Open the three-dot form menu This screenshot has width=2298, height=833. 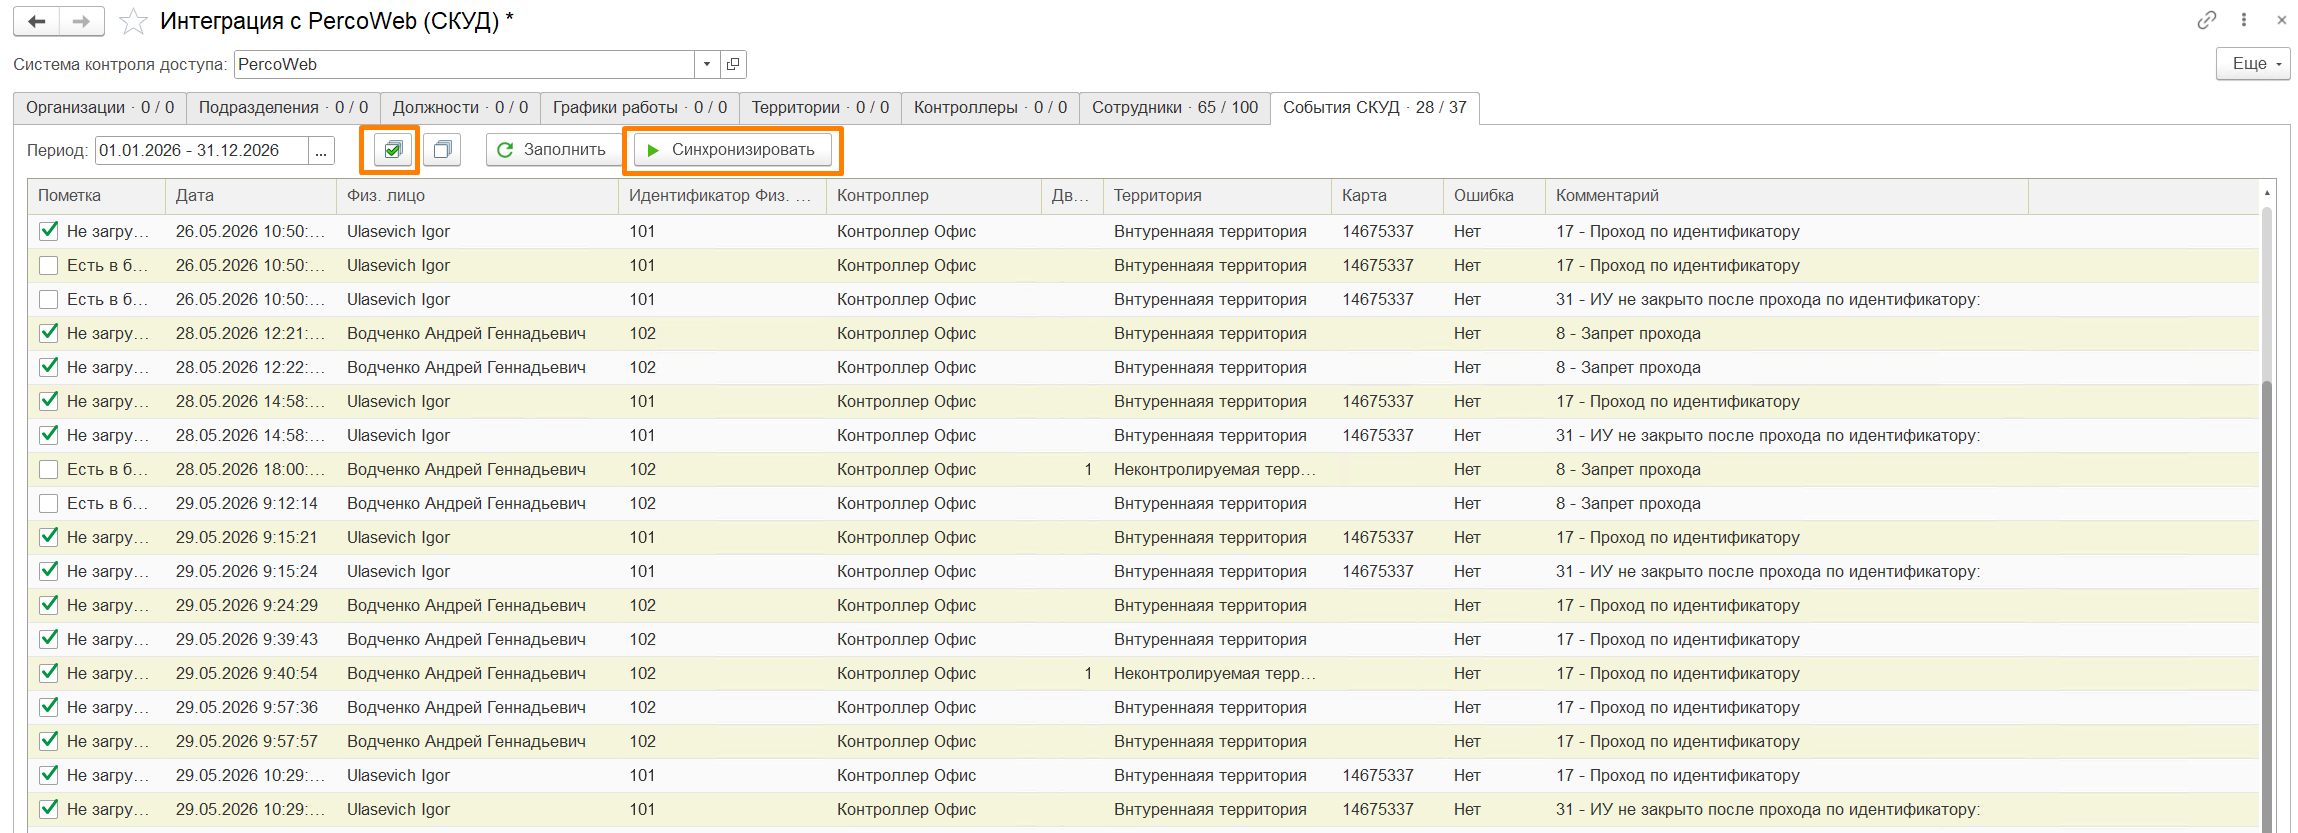tap(2244, 20)
